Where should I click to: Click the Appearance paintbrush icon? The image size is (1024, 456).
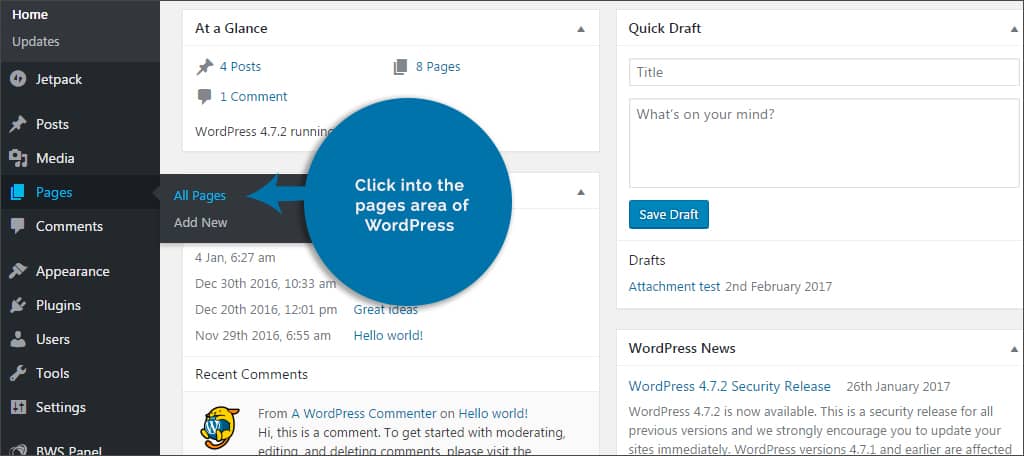(x=18, y=271)
